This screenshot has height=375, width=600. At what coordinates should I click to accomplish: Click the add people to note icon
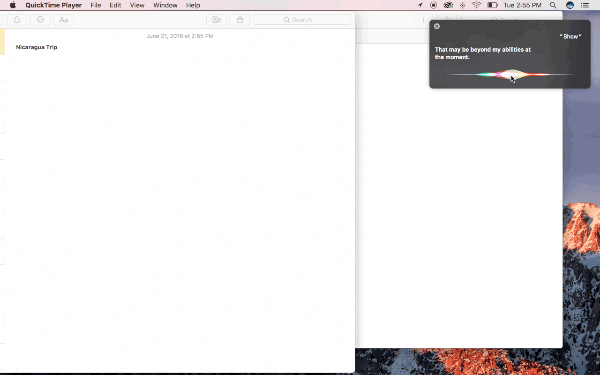(x=216, y=20)
